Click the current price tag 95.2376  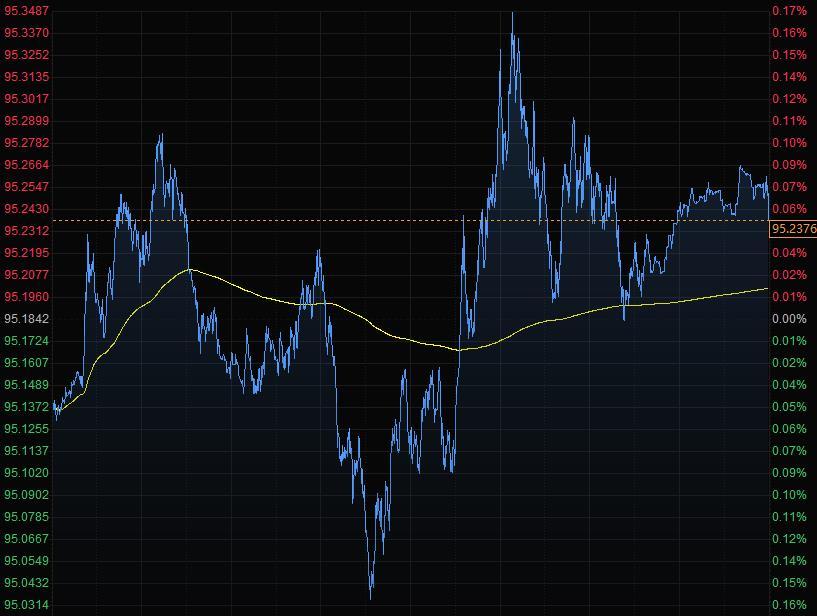click(x=794, y=229)
